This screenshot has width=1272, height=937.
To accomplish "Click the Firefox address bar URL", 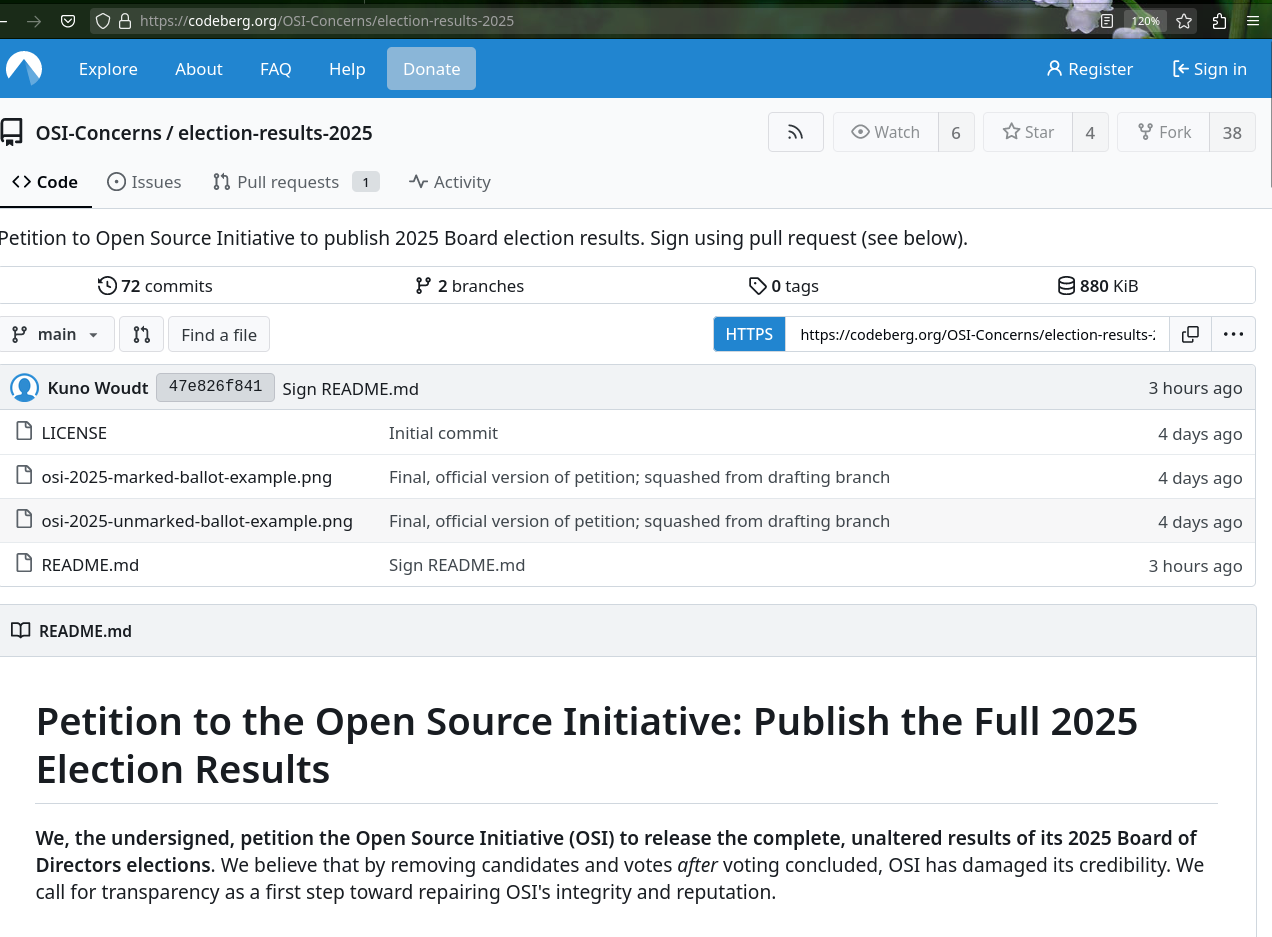I will click(327, 20).
